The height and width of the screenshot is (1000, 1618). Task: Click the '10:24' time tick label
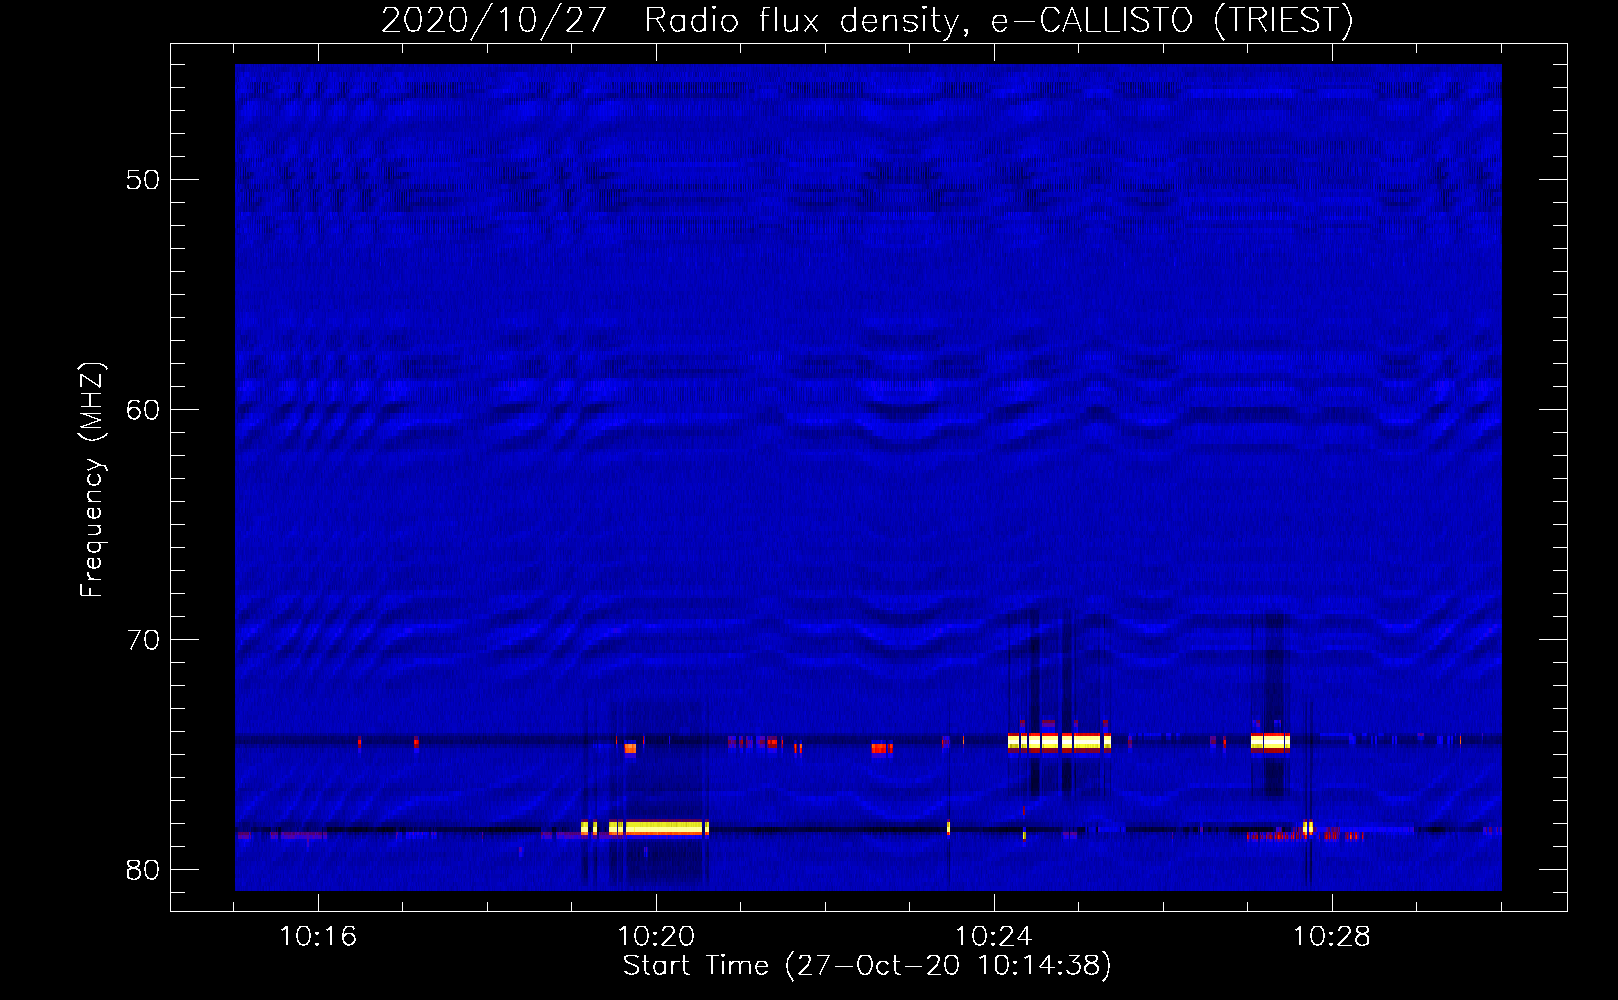pyautogui.click(x=994, y=937)
